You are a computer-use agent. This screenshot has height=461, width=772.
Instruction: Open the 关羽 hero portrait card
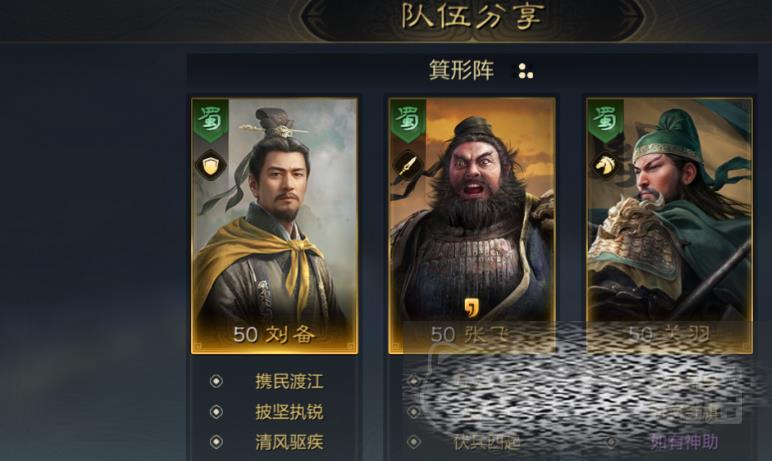(670, 226)
